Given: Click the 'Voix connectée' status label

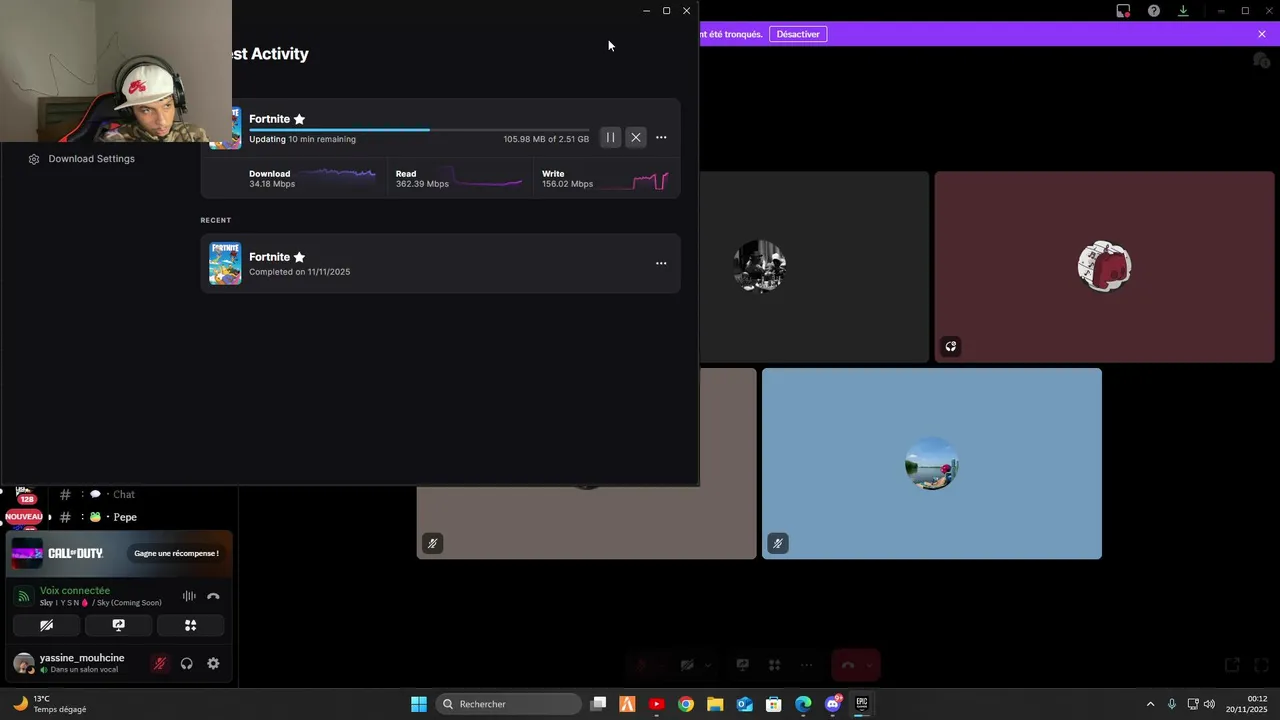Looking at the screenshot, I should pos(75,591).
